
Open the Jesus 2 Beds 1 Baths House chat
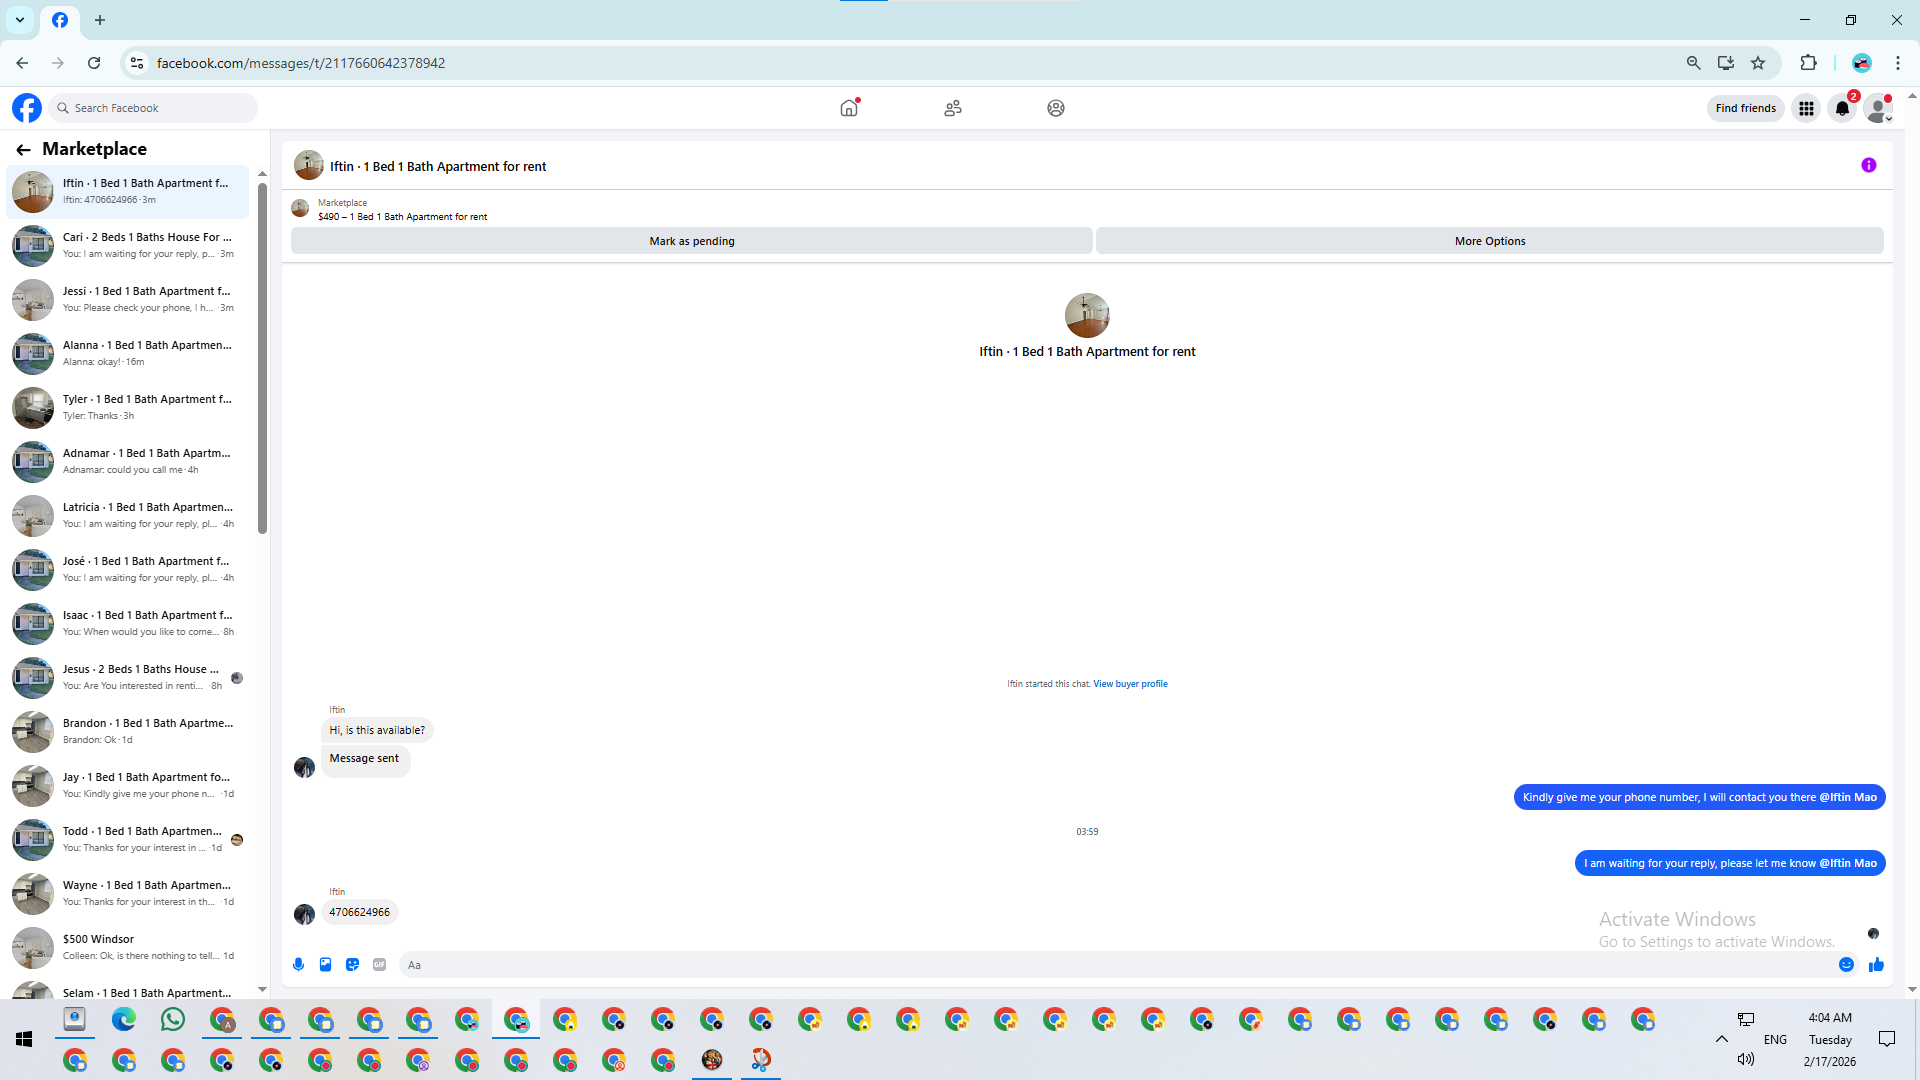click(x=128, y=677)
